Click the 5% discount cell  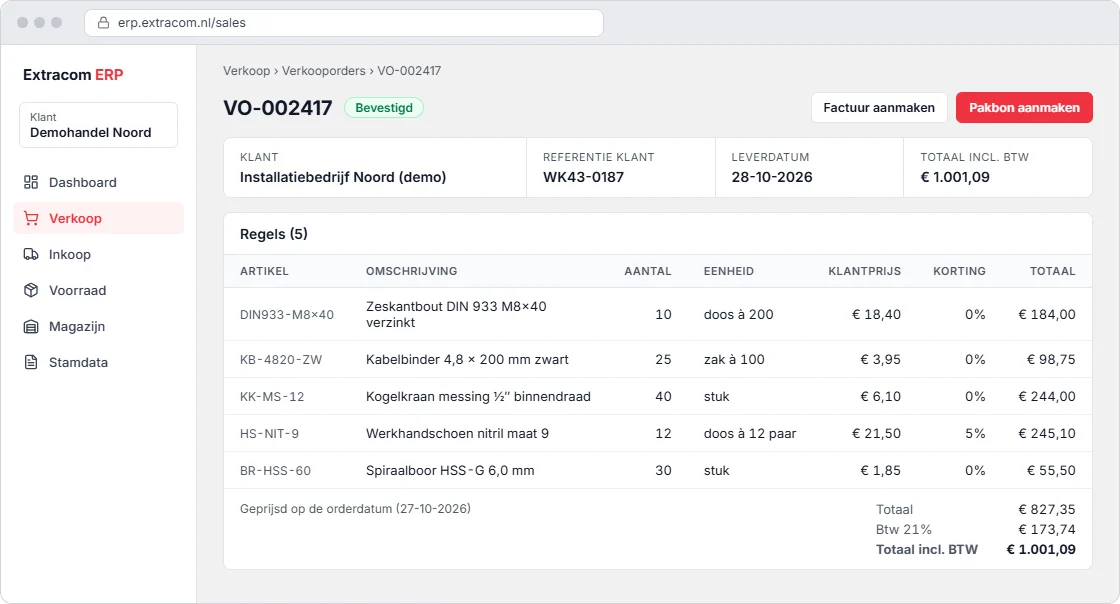975,434
